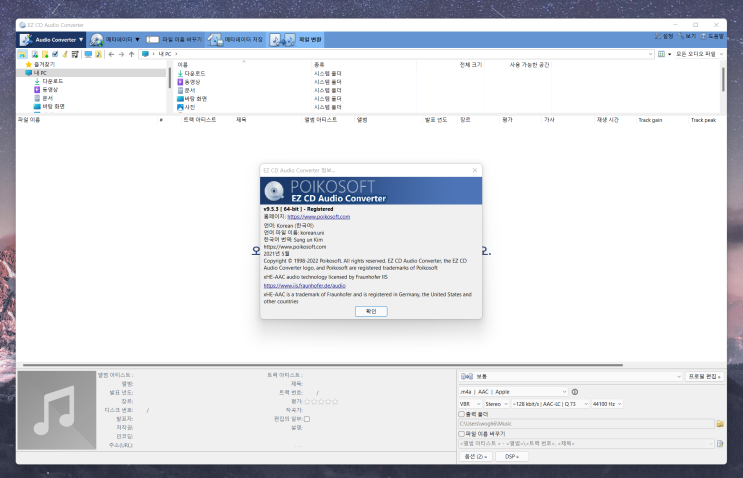Click the DSP button
Image resolution: width=743 pixels, height=478 pixels.
(512, 456)
